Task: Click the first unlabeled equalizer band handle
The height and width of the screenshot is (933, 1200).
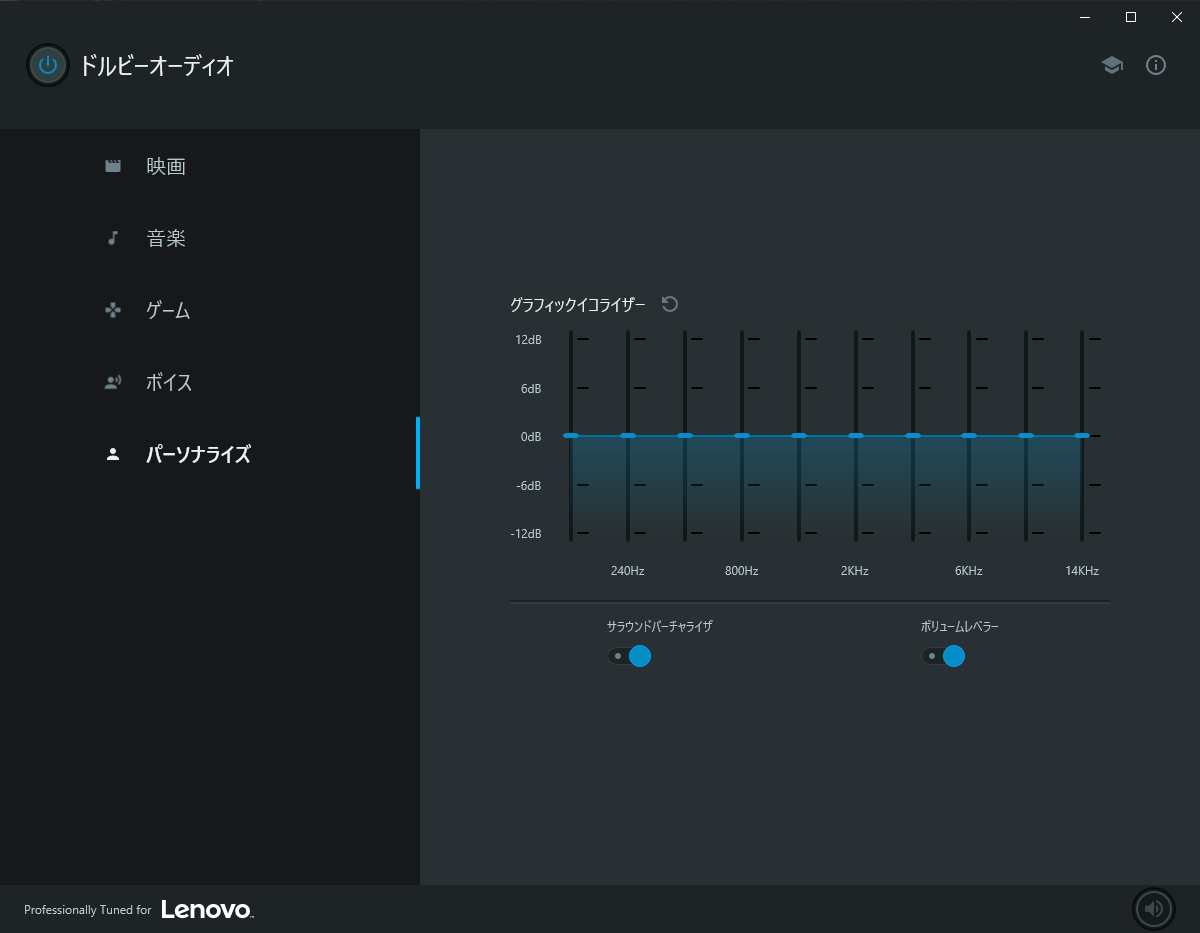Action: click(571, 436)
